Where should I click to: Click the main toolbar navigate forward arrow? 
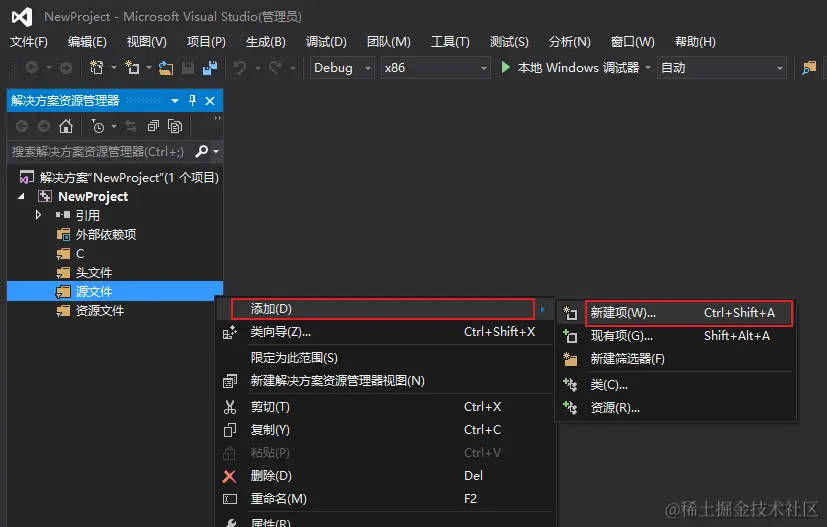66,68
